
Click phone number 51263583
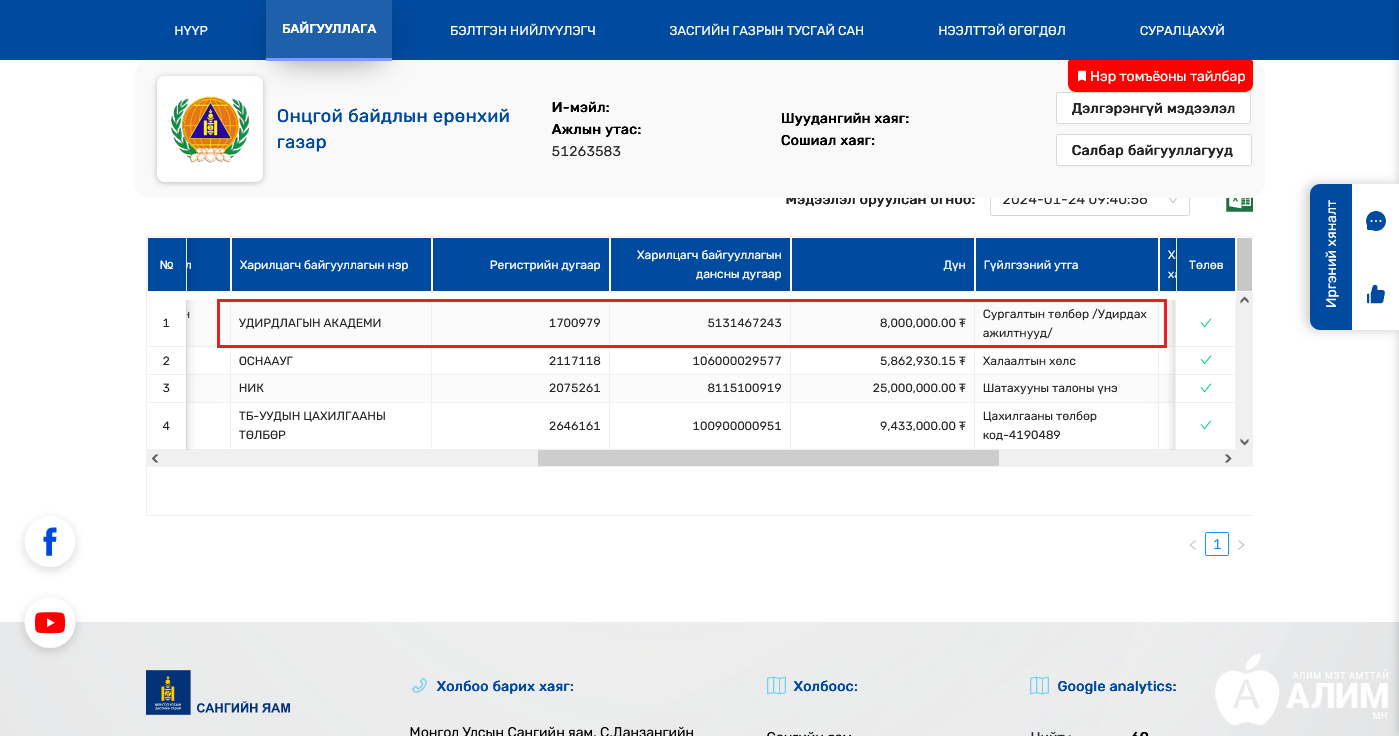point(586,152)
